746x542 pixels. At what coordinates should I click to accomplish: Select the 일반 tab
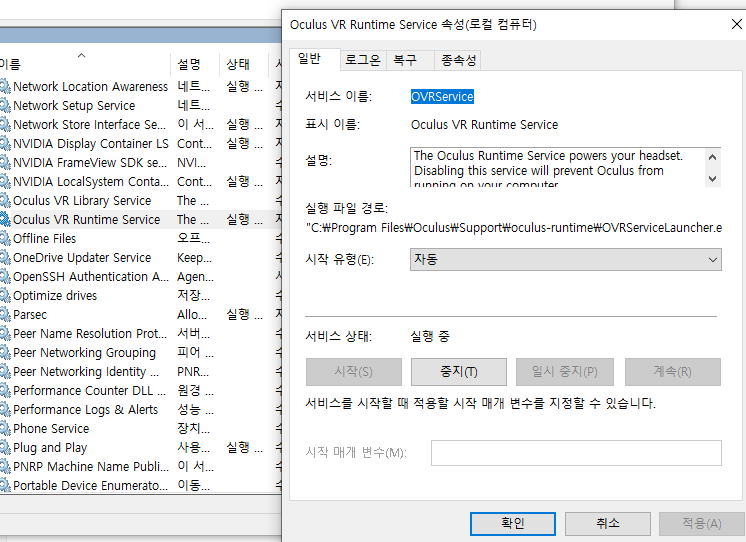314,59
